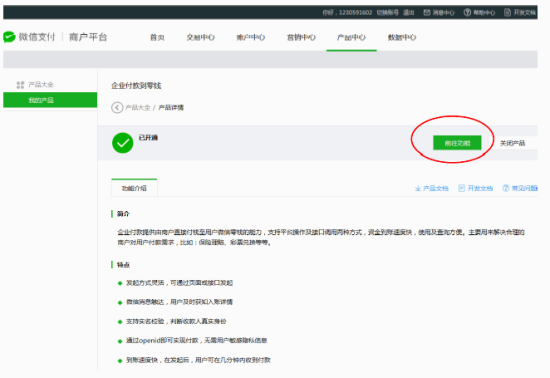Screen dimensions: 550x378
Task: Open the 产品文档 download link
Action: pyautogui.click(x=435, y=188)
